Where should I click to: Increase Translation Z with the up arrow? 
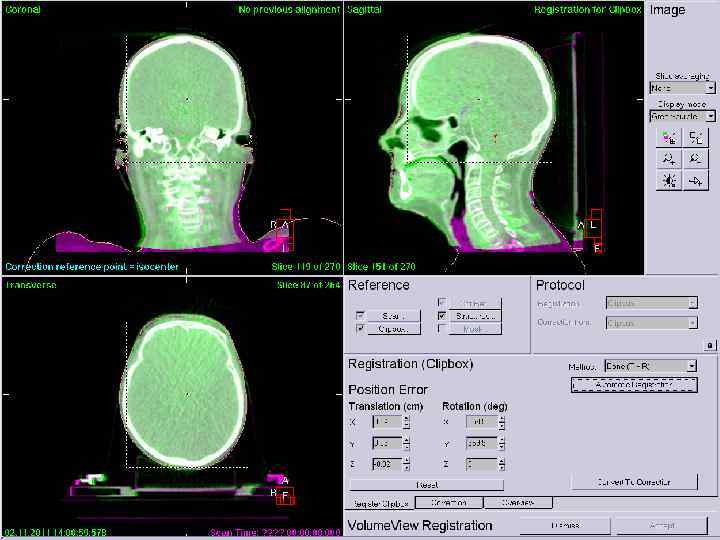click(x=406, y=461)
